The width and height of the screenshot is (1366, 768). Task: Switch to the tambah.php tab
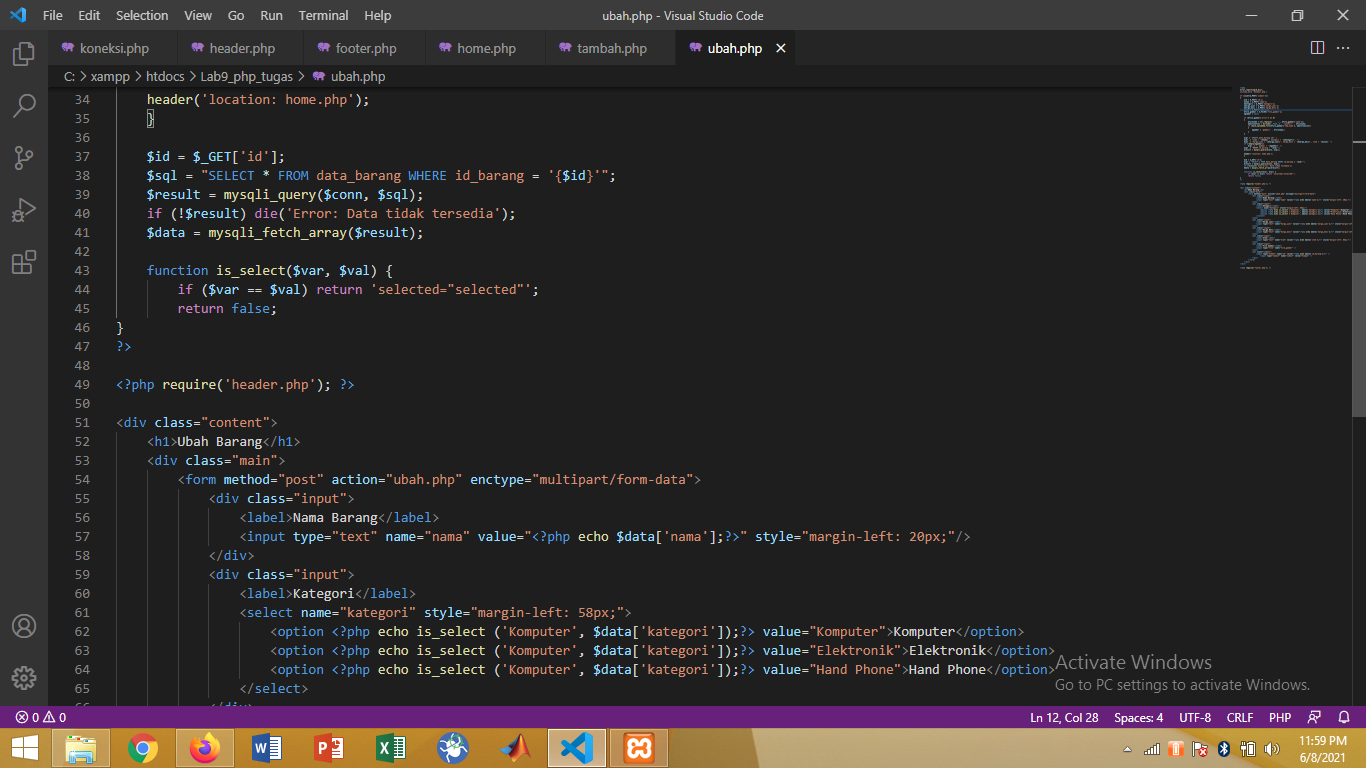(611, 48)
